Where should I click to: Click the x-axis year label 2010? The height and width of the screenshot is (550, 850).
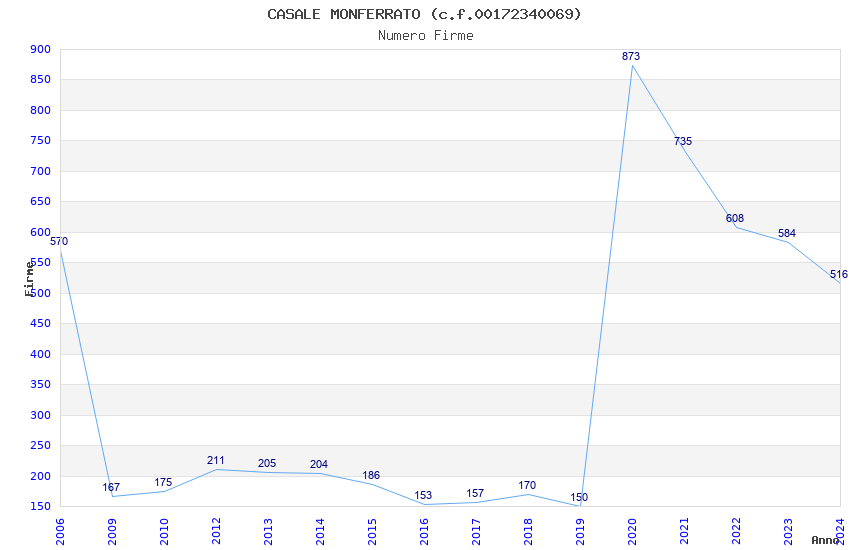click(x=164, y=532)
